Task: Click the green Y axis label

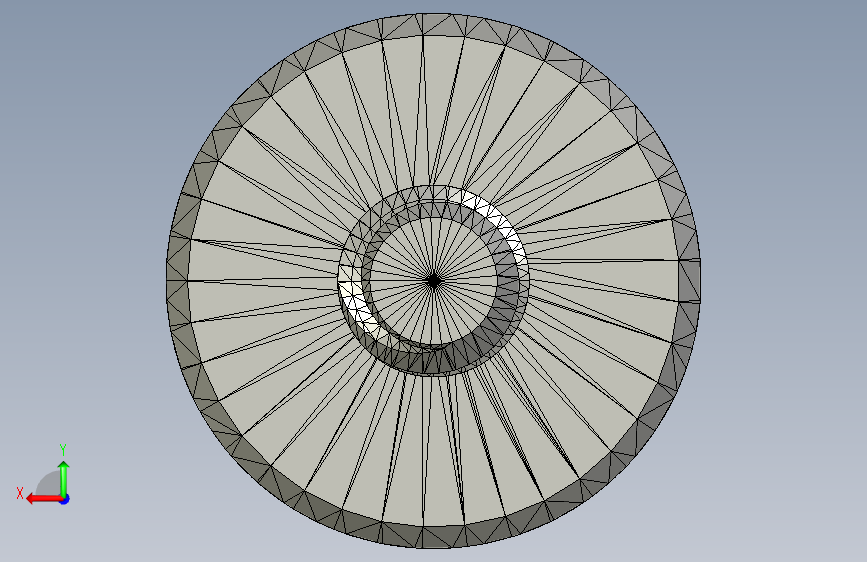Action: click(x=63, y=450)
